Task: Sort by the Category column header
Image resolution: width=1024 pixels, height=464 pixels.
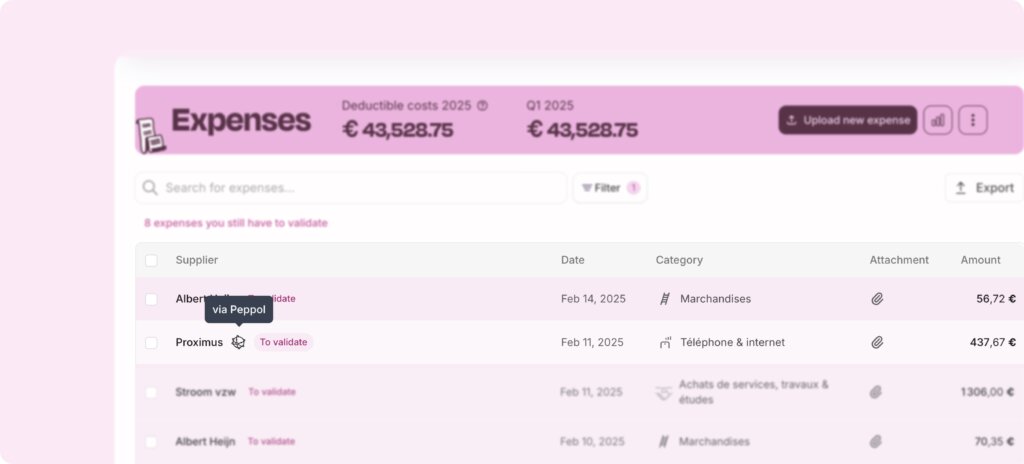Action: (679, 260)
